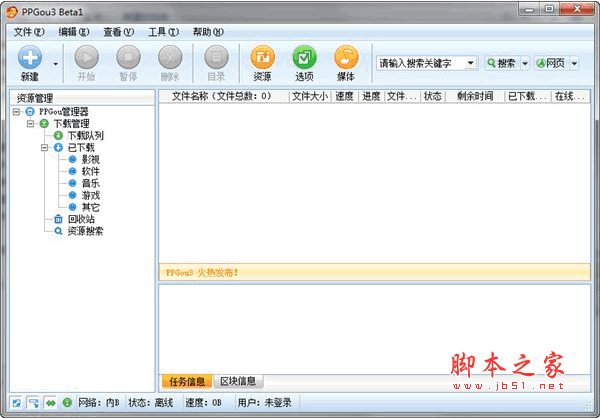Open the 帮助 (Help) menu
The height and width of the screenshot is (419, 600).
(208, 32)
